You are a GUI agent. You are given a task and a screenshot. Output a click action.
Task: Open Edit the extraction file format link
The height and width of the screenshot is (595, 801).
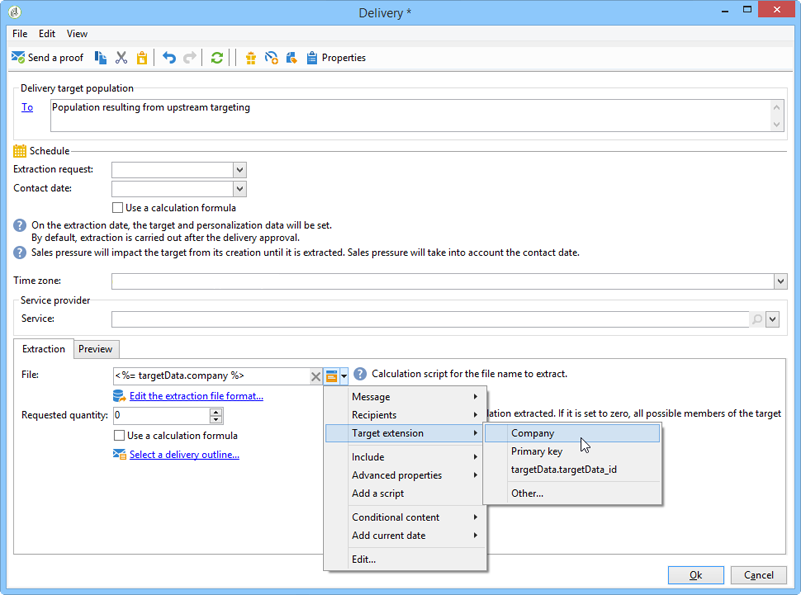coord(196,396)
